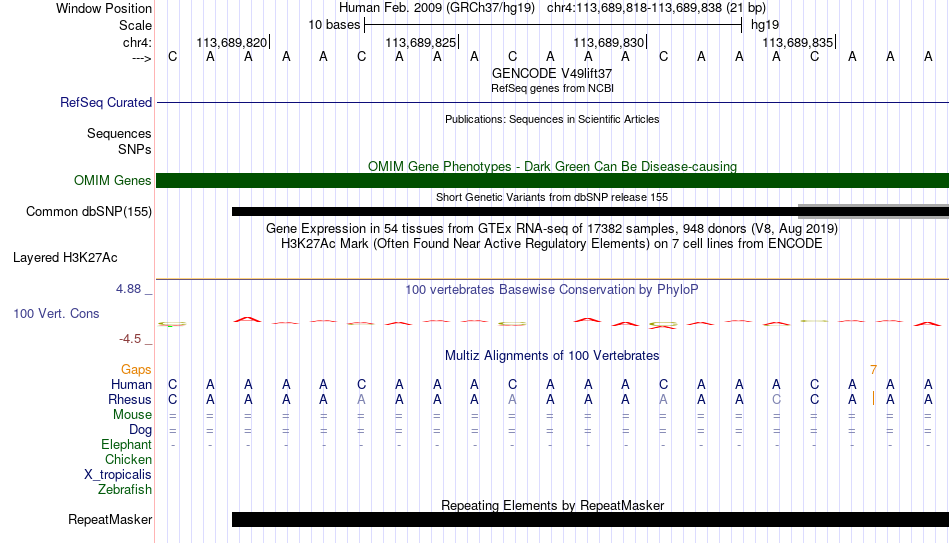Click the black RepeatMasker element bar
Viewport: 950px width, 543px height.
590,519
